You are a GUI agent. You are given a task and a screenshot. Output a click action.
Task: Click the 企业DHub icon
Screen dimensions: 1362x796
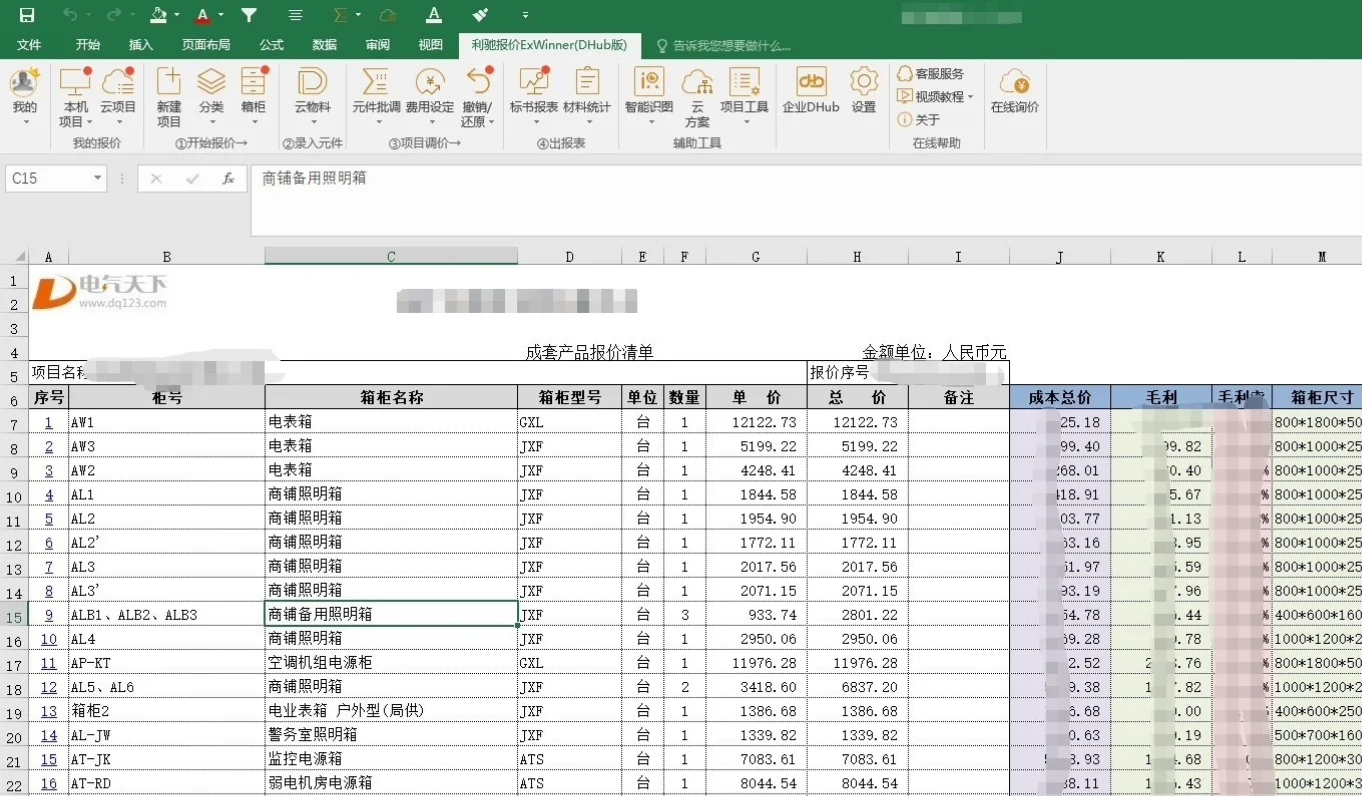[810, 91]
